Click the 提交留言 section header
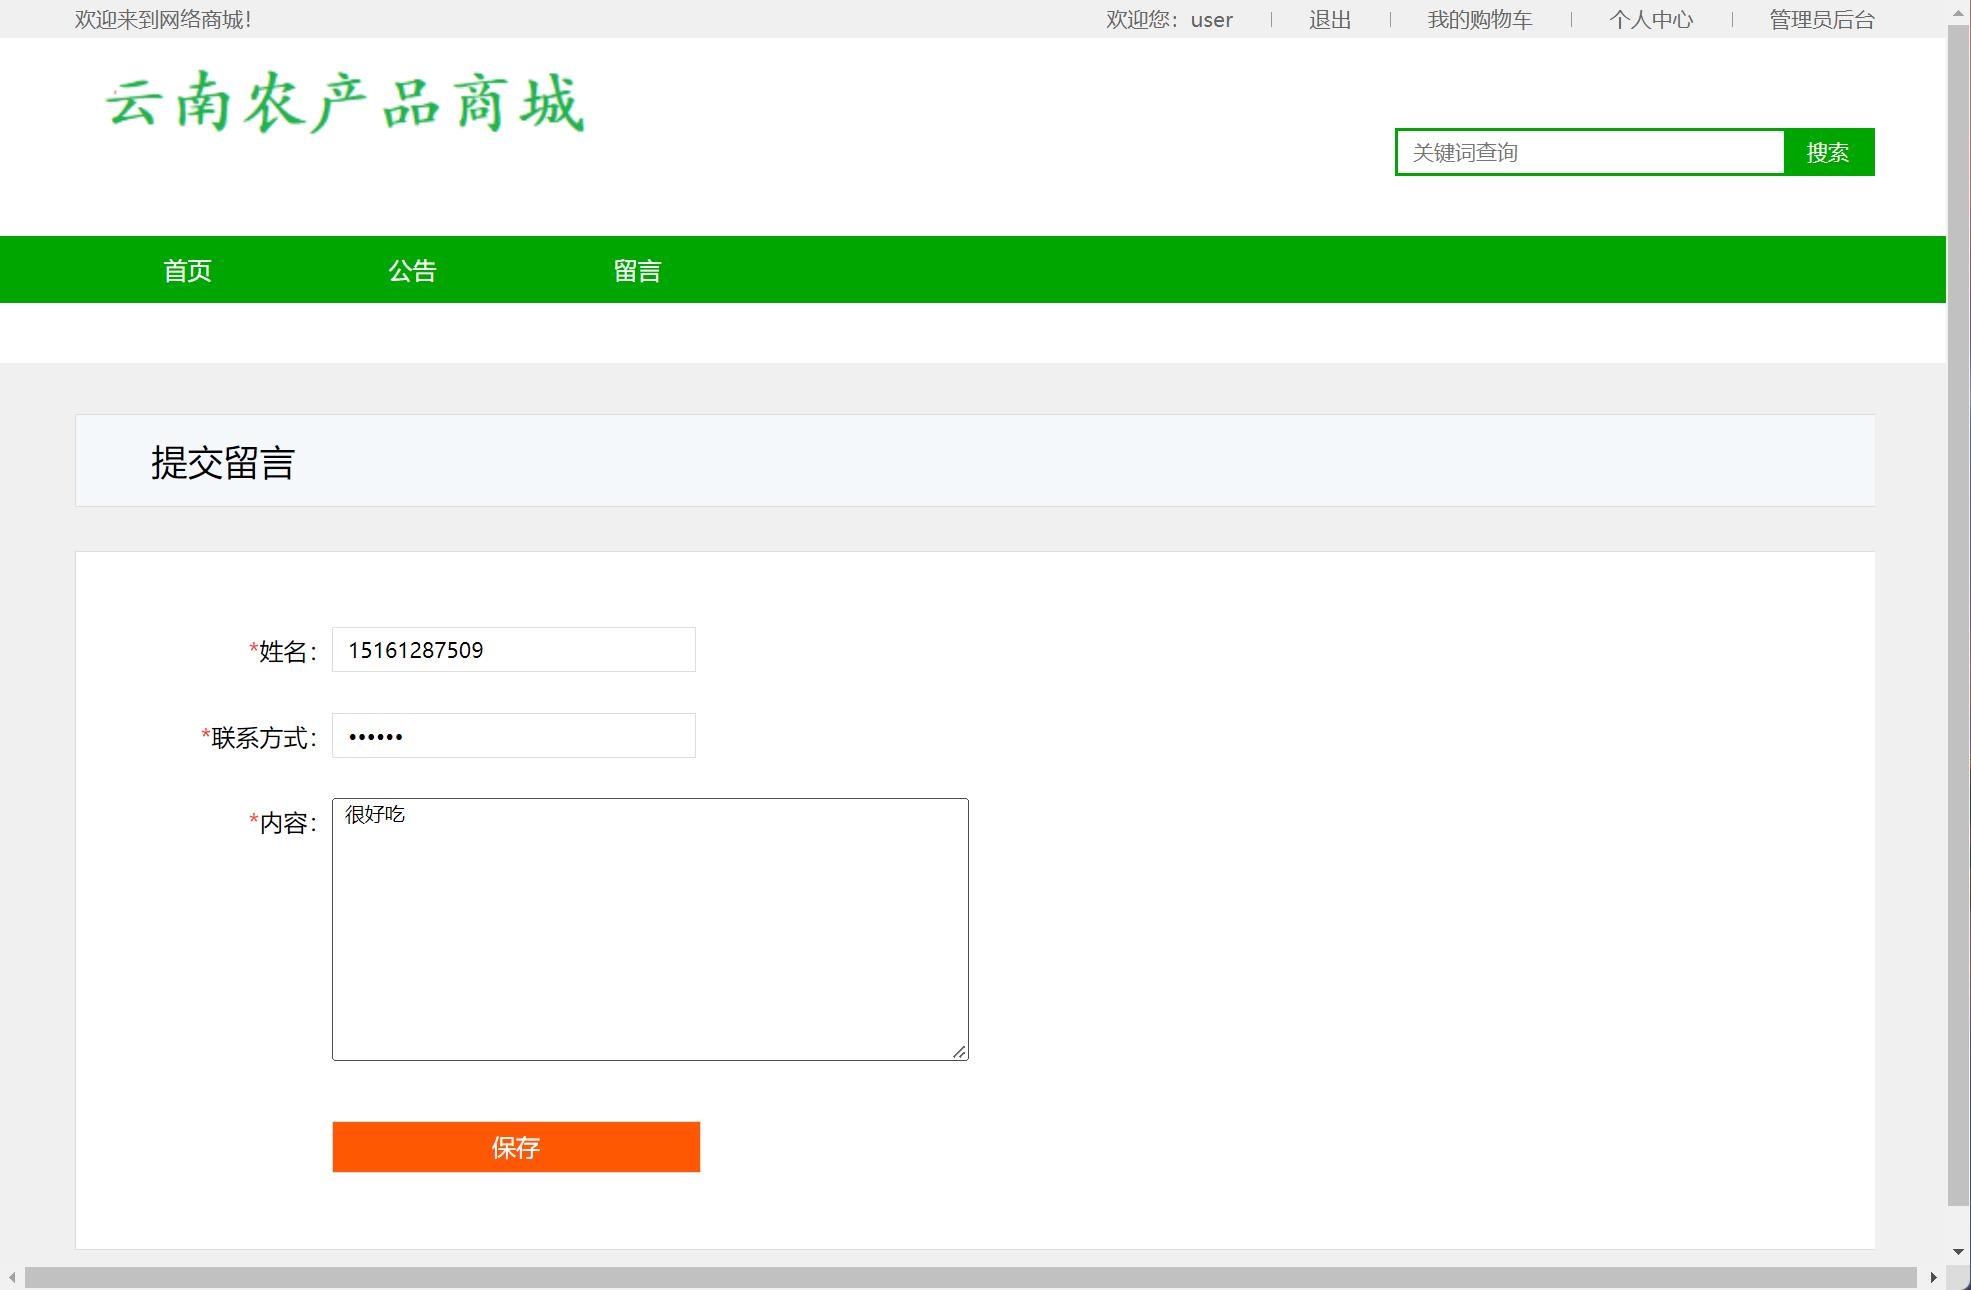Viewport: 1971px width, 1290px height. point(222,461)
